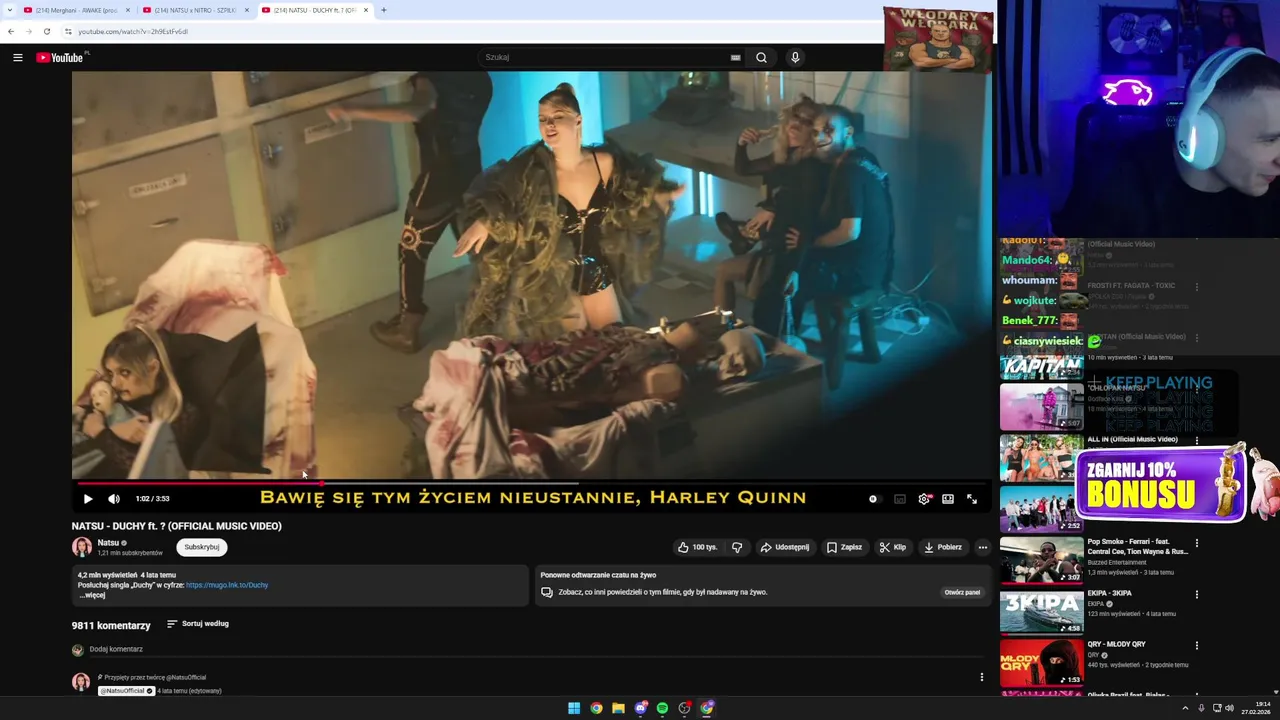1280x720 pixels.
Task: Like the video (100 tys.)
Action: (697, 547)
